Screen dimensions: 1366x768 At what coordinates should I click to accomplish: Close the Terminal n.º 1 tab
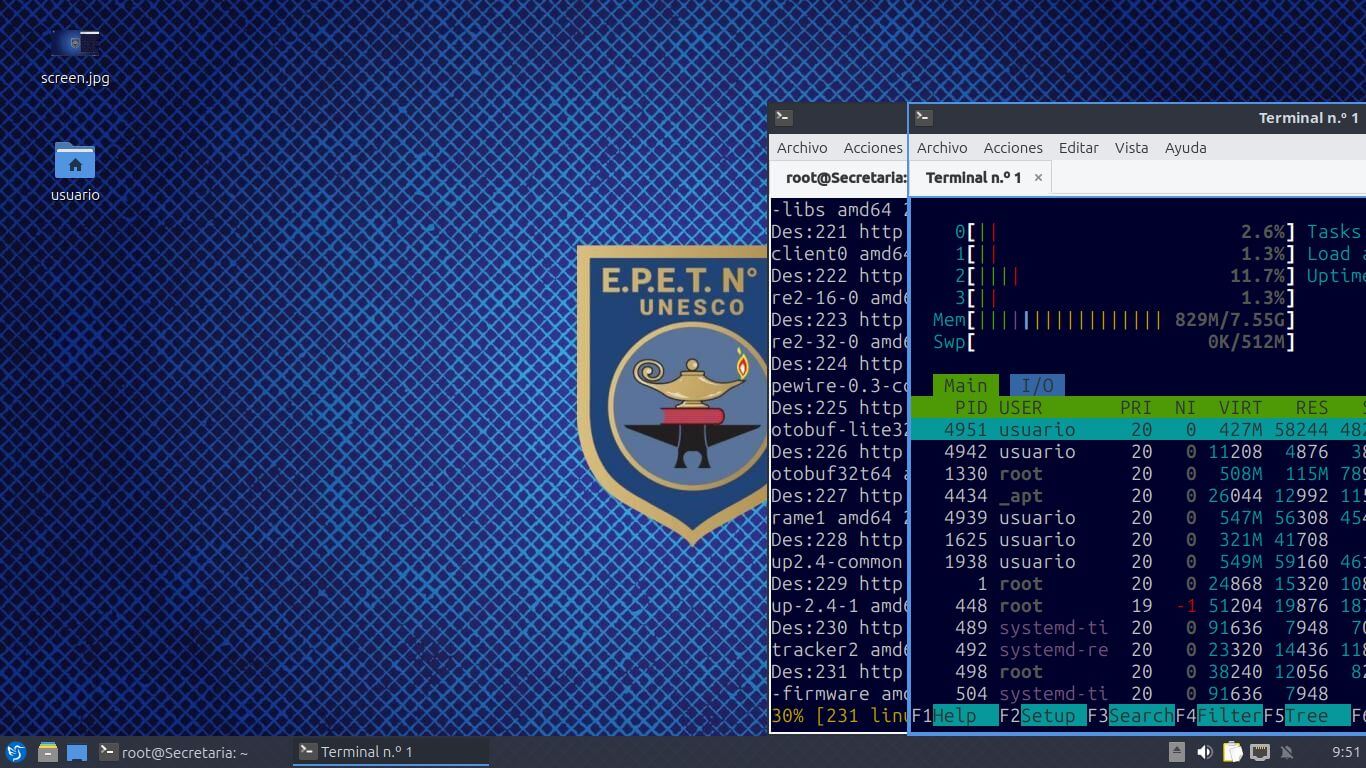point(1038,177)
